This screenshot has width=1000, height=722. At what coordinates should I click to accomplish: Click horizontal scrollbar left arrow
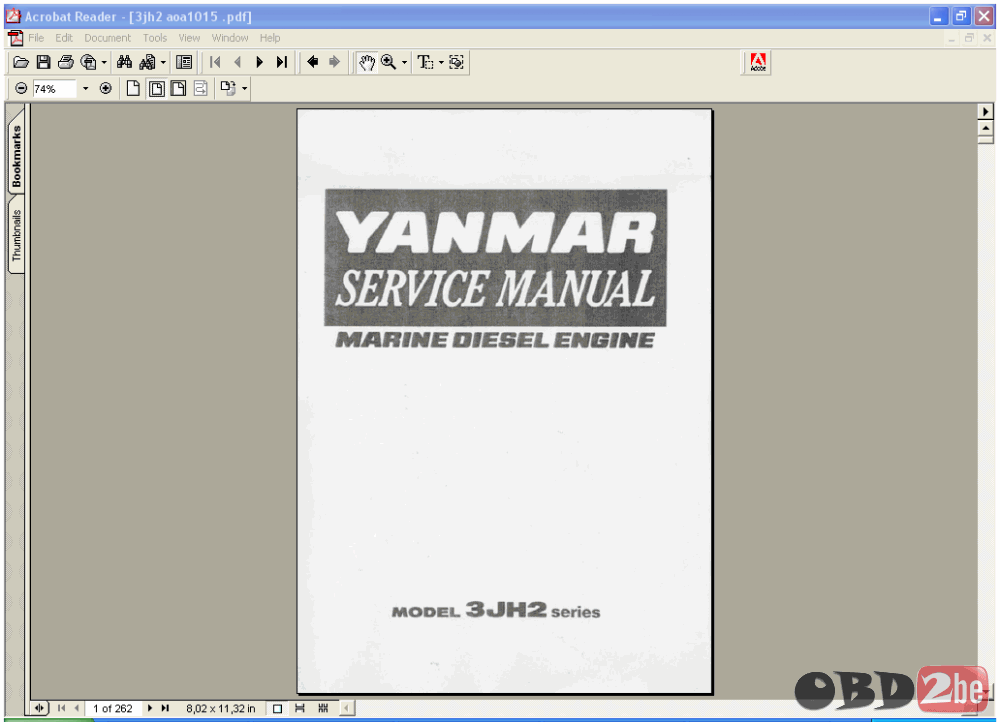click(x=347, y=708)
